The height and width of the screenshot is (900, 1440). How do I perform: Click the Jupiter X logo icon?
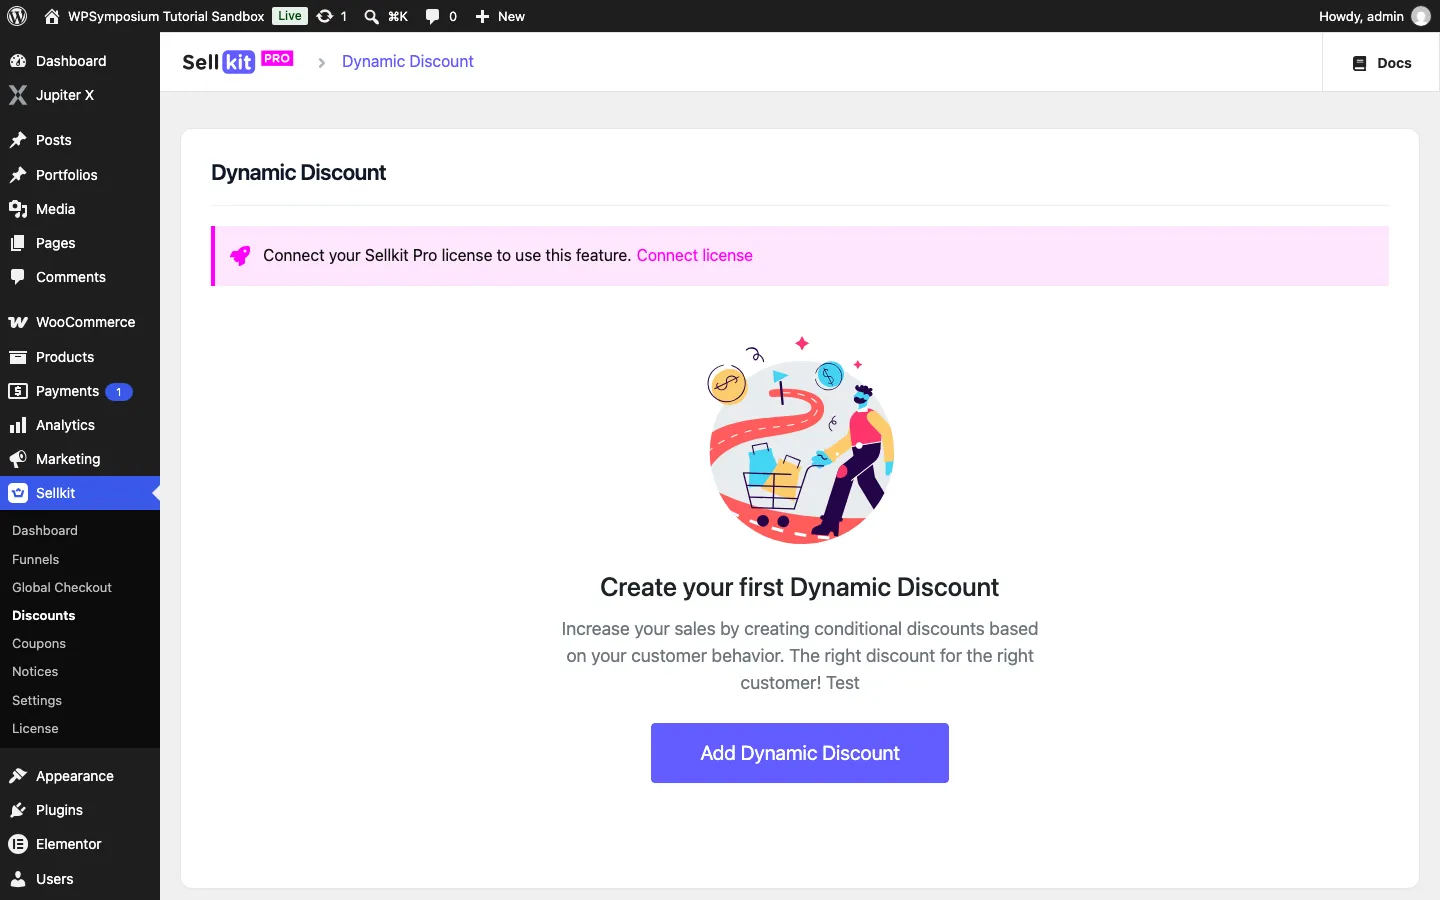pyautogui.click(x=18, y=95)
